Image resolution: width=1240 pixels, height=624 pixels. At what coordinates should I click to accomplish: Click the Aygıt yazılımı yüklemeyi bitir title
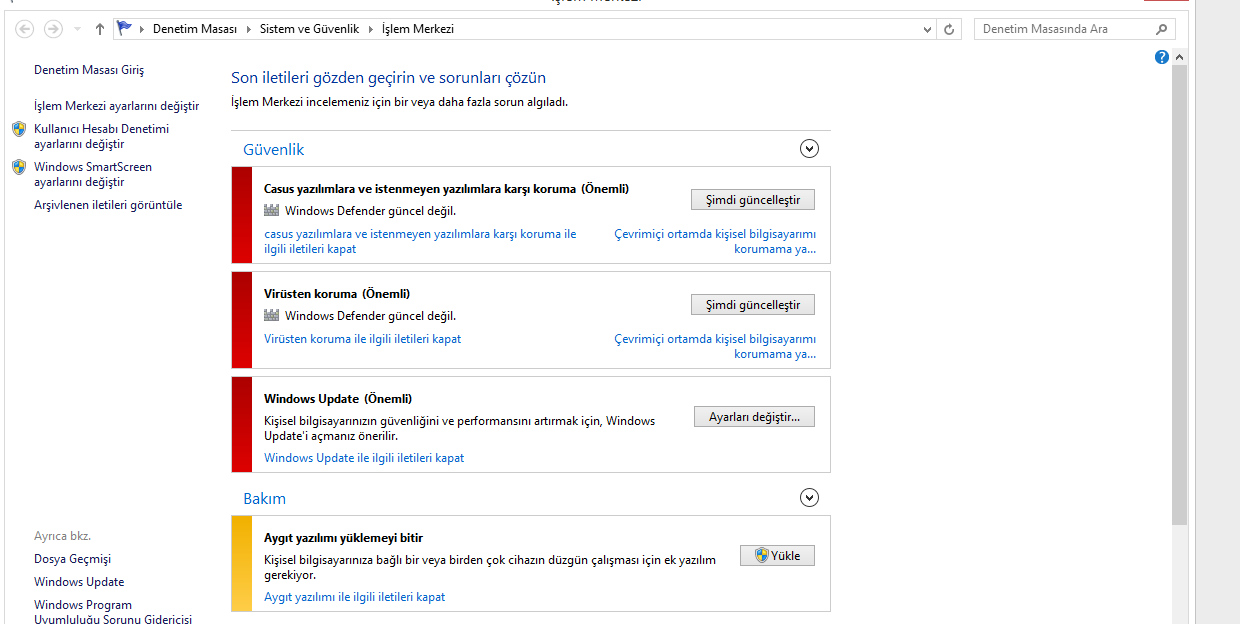tap(344, 538)
